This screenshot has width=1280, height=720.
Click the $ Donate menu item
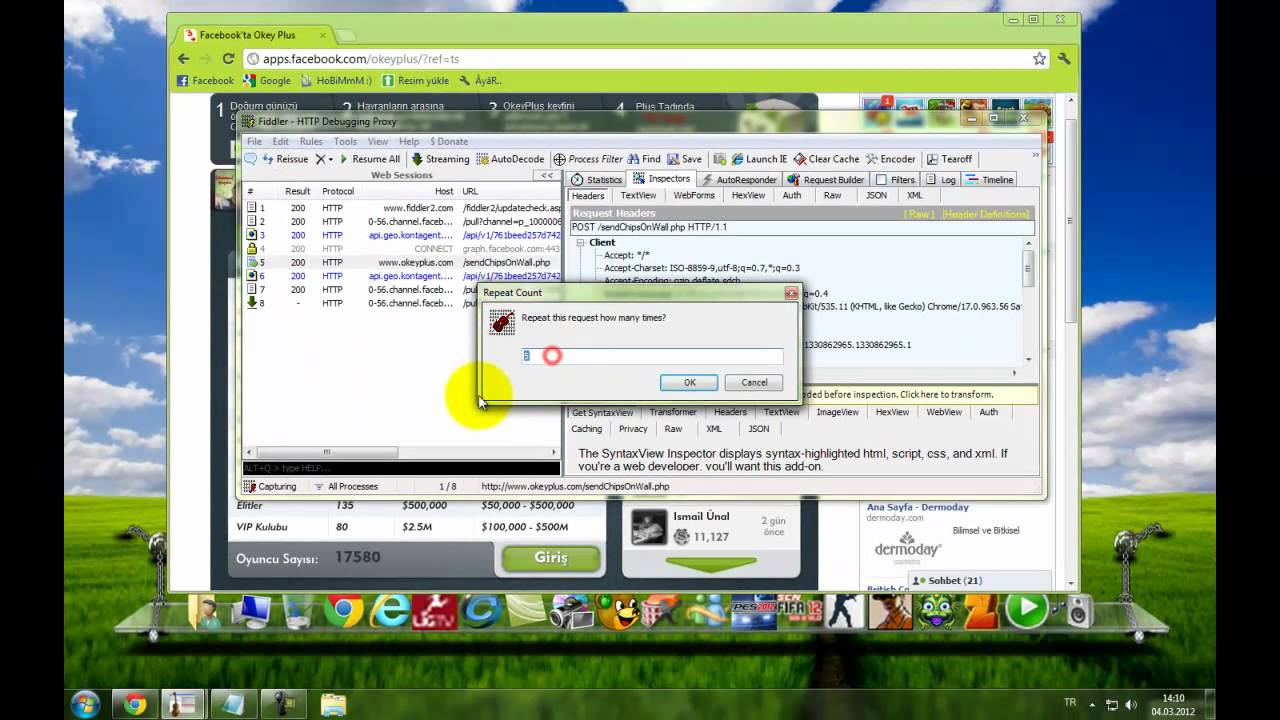point(449,142)
